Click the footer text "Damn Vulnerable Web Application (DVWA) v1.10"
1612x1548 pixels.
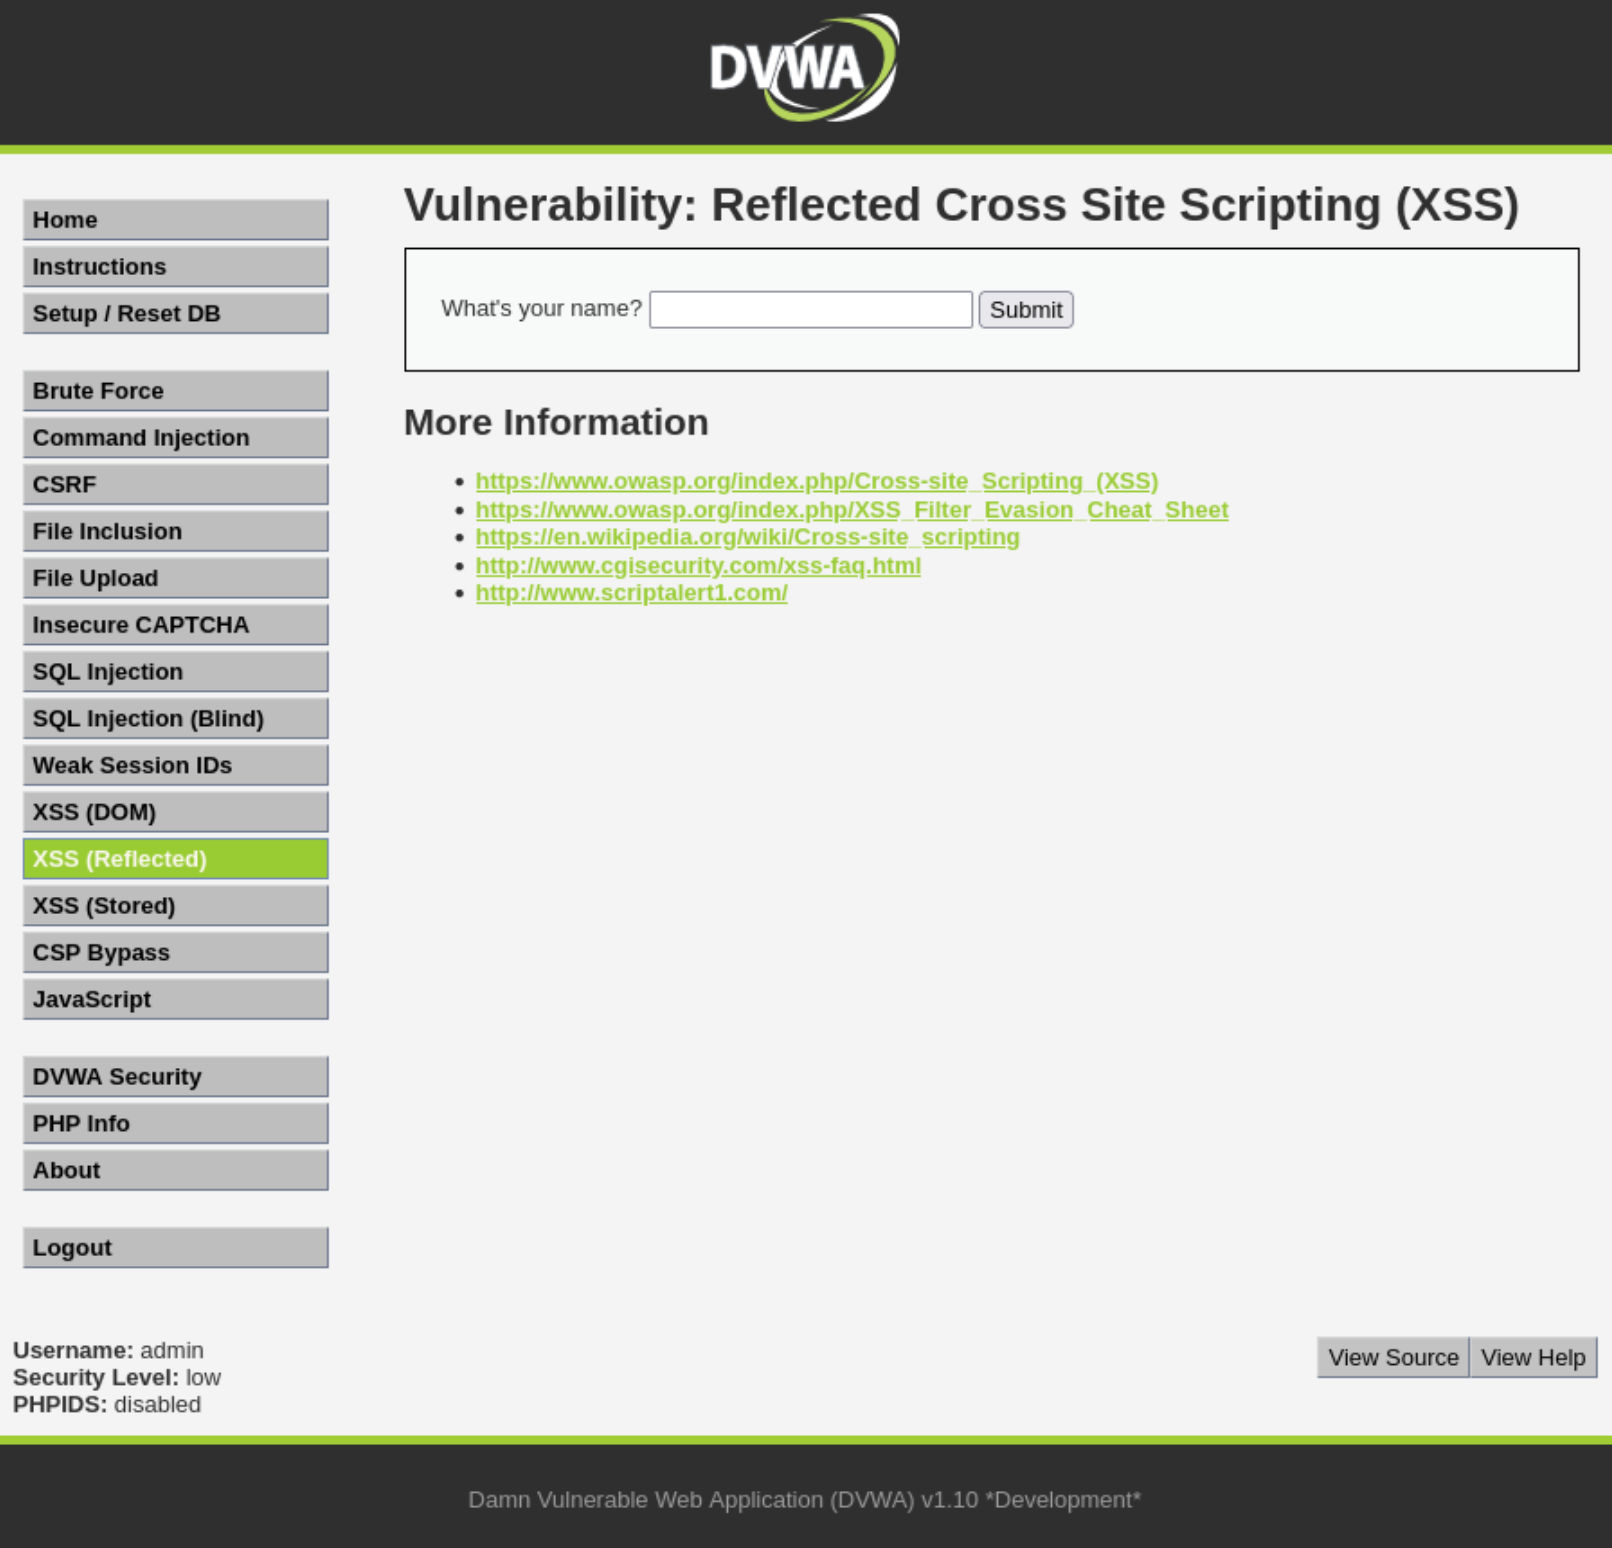click(723, 1500)
